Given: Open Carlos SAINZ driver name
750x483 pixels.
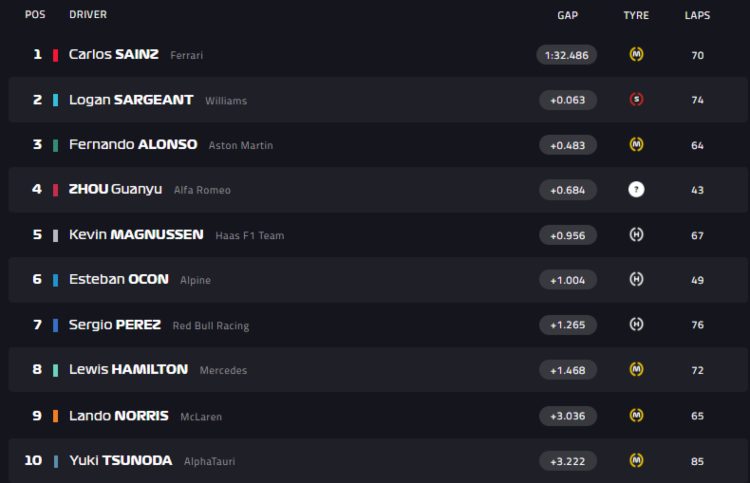Looking at the screenshot, I should 113,54.
